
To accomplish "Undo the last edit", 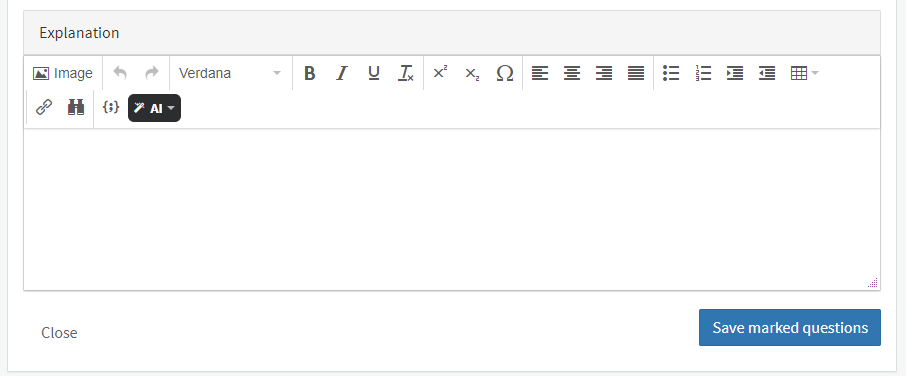I will (120, 73).
